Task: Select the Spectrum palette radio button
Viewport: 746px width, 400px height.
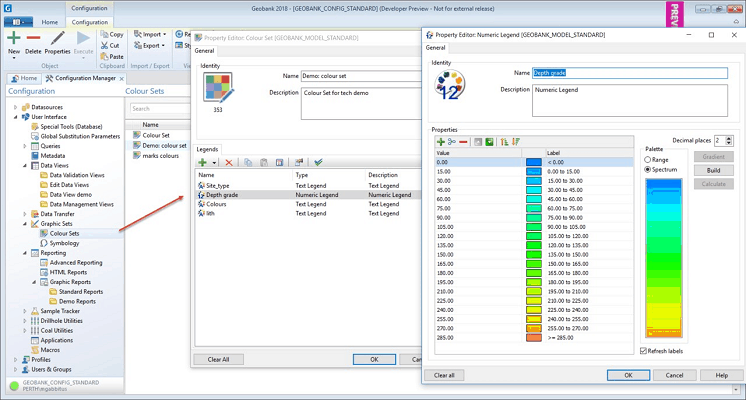Action: point(649,170)
